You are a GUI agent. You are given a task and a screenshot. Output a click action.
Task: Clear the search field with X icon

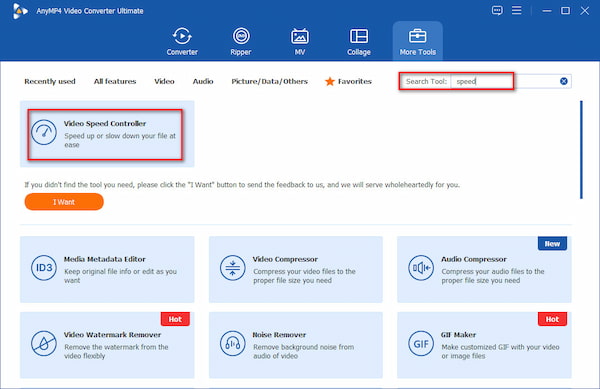click(x=564, y=81)
